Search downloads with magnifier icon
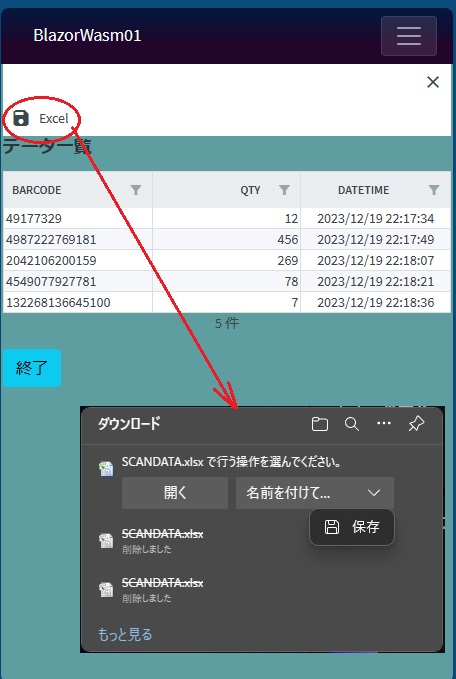The width and height of the screenshot is (456, 679). pyautogui.click(x=352, y=424)
